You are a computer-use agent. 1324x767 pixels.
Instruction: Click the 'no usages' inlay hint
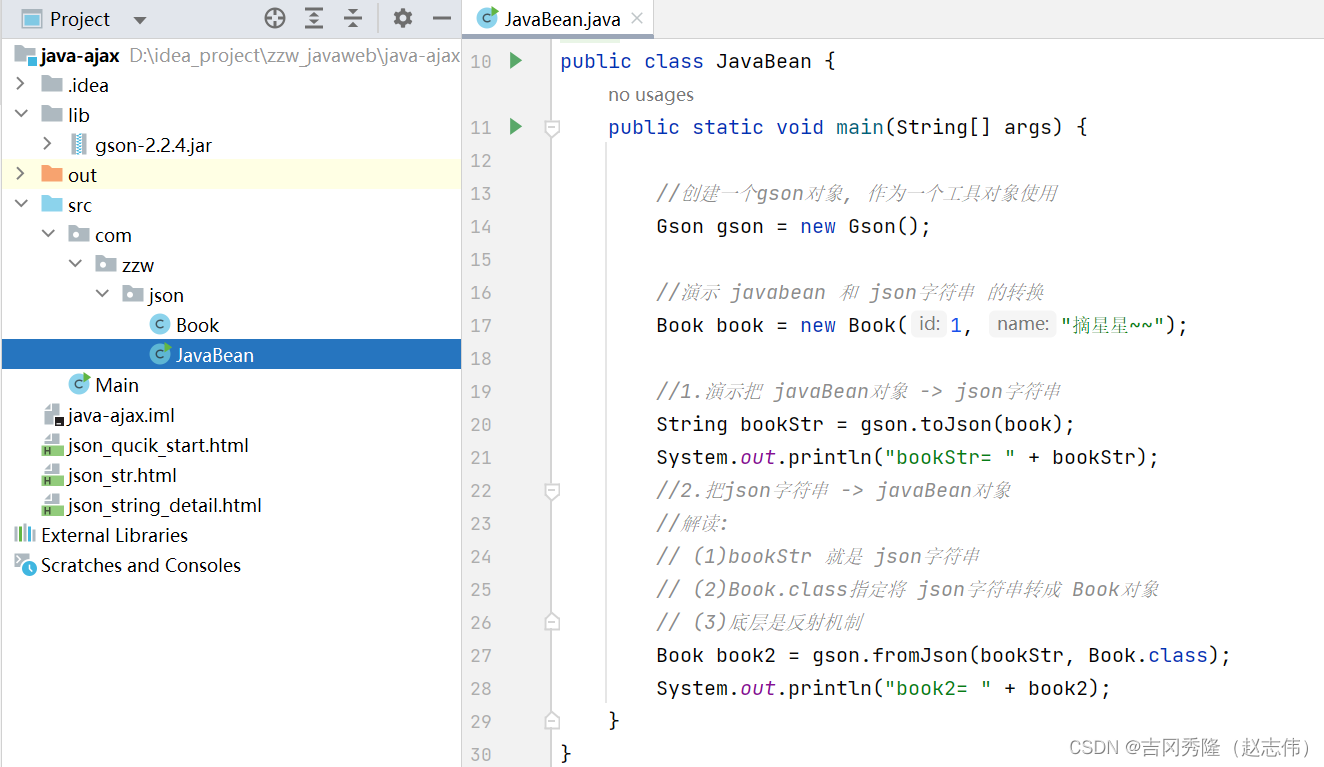pos(651,95)
